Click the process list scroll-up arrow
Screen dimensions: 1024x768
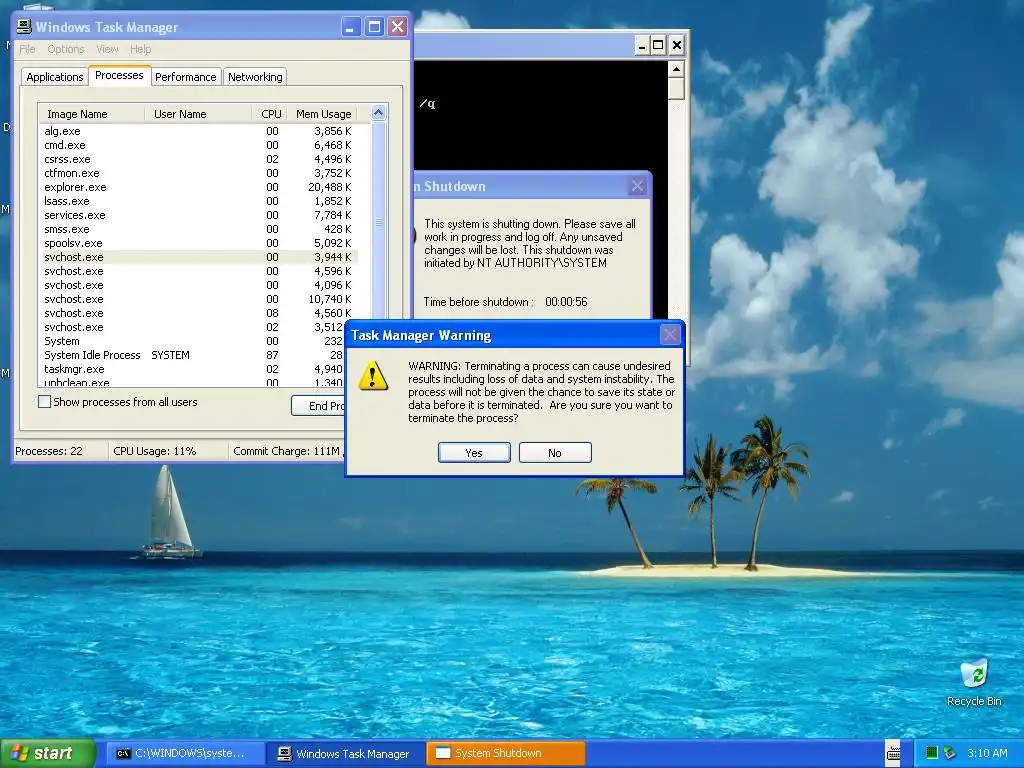[379, 113]
